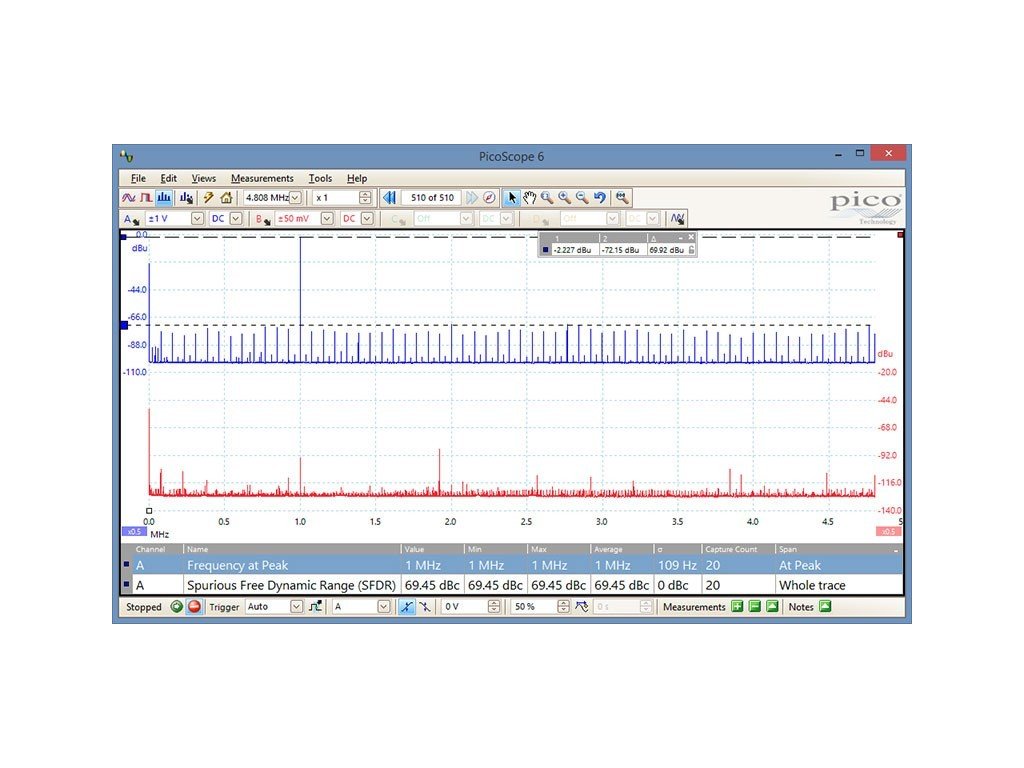Open the Tools menu
Viewport: 1024px width, 768px height.
pos(320,178)
